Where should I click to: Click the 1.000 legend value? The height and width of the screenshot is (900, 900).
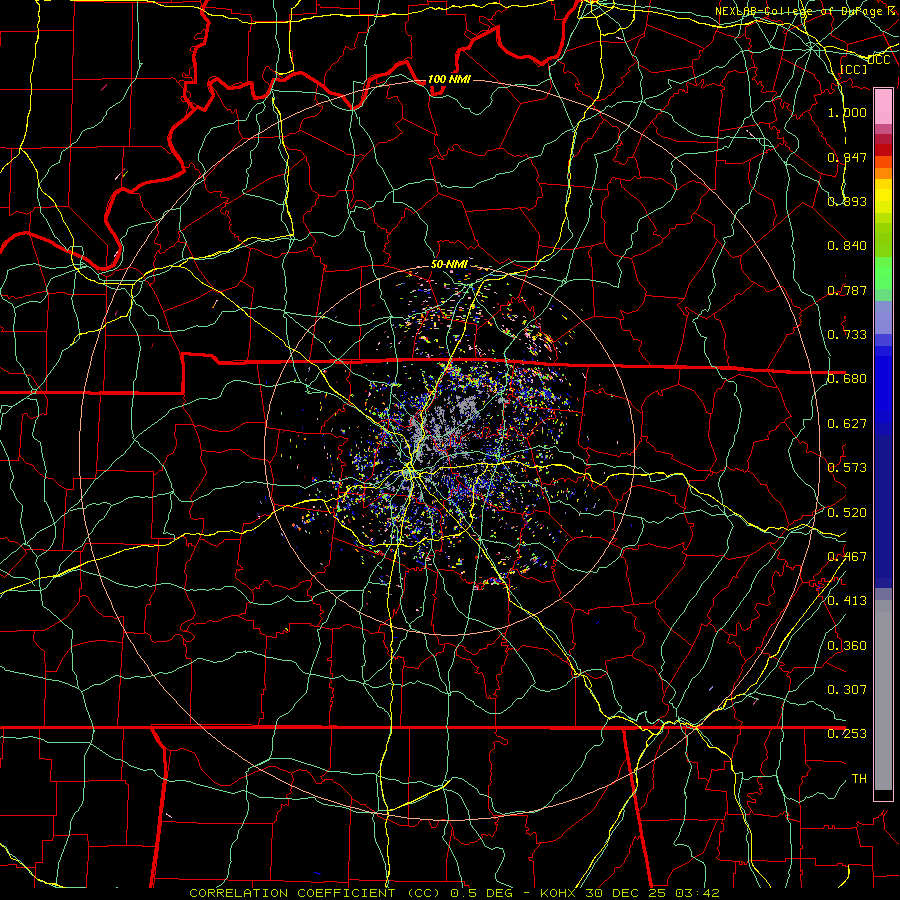click(847, 112)
